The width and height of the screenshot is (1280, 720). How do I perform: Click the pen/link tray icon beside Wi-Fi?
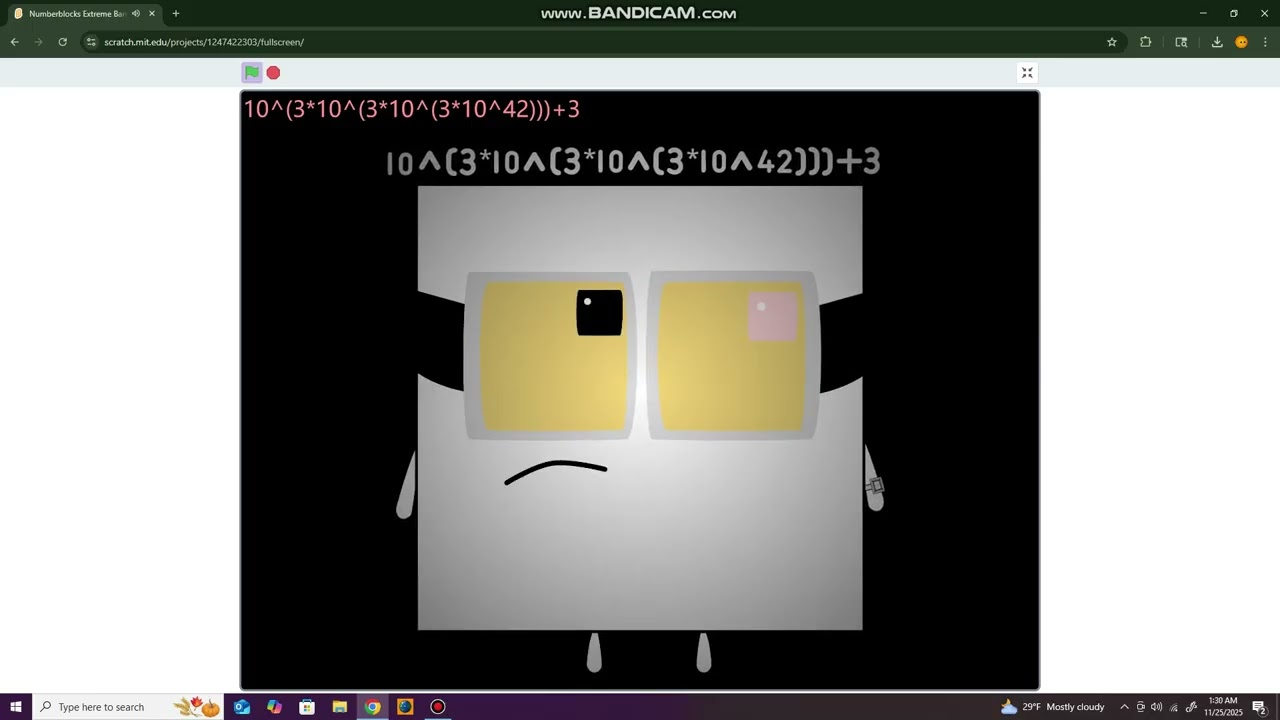pos(1191,707)
